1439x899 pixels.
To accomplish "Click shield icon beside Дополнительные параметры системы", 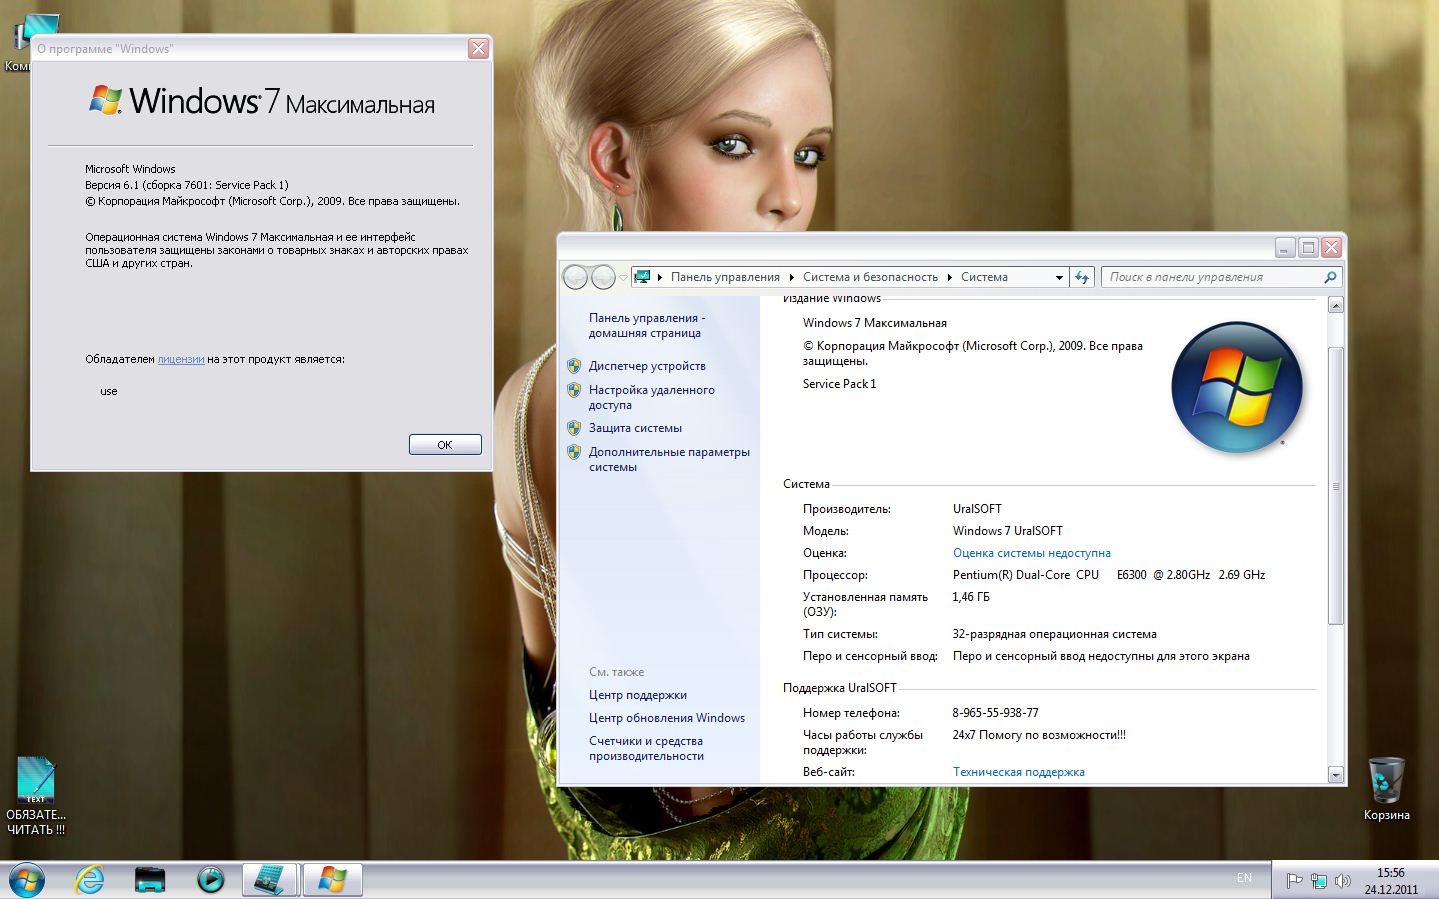I will 574,452.
